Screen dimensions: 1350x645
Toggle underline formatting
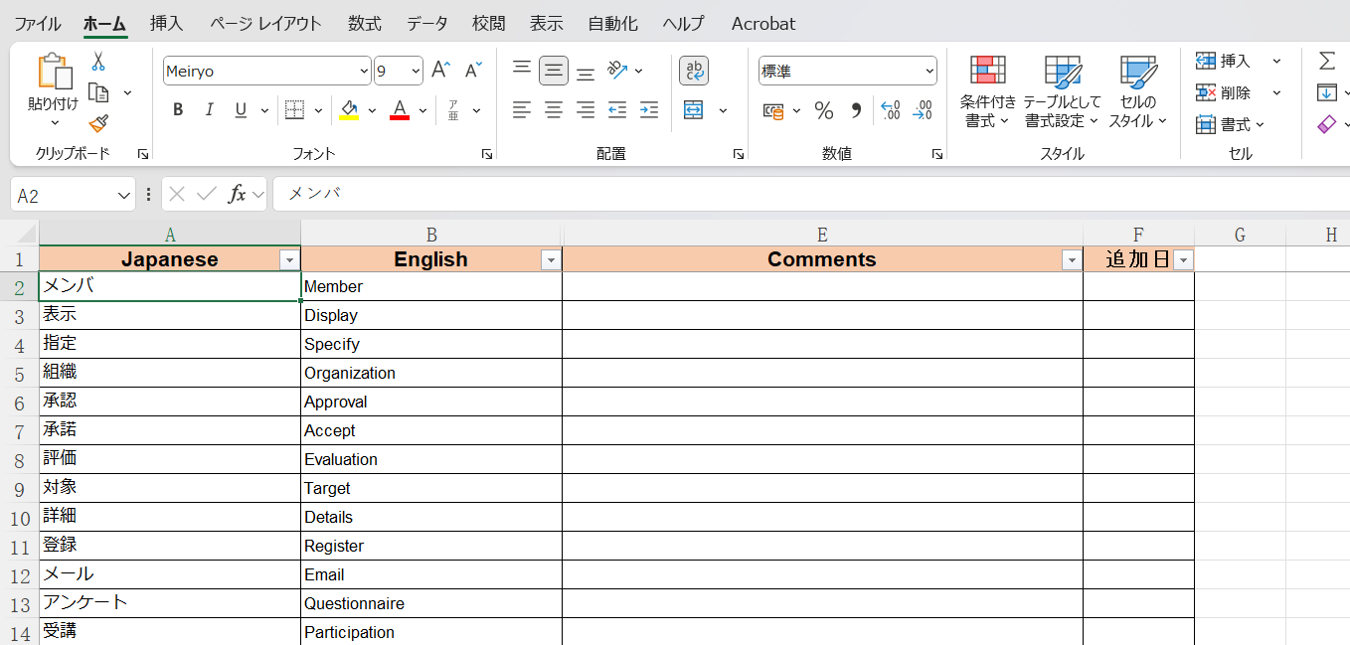[x=240, y=110]
